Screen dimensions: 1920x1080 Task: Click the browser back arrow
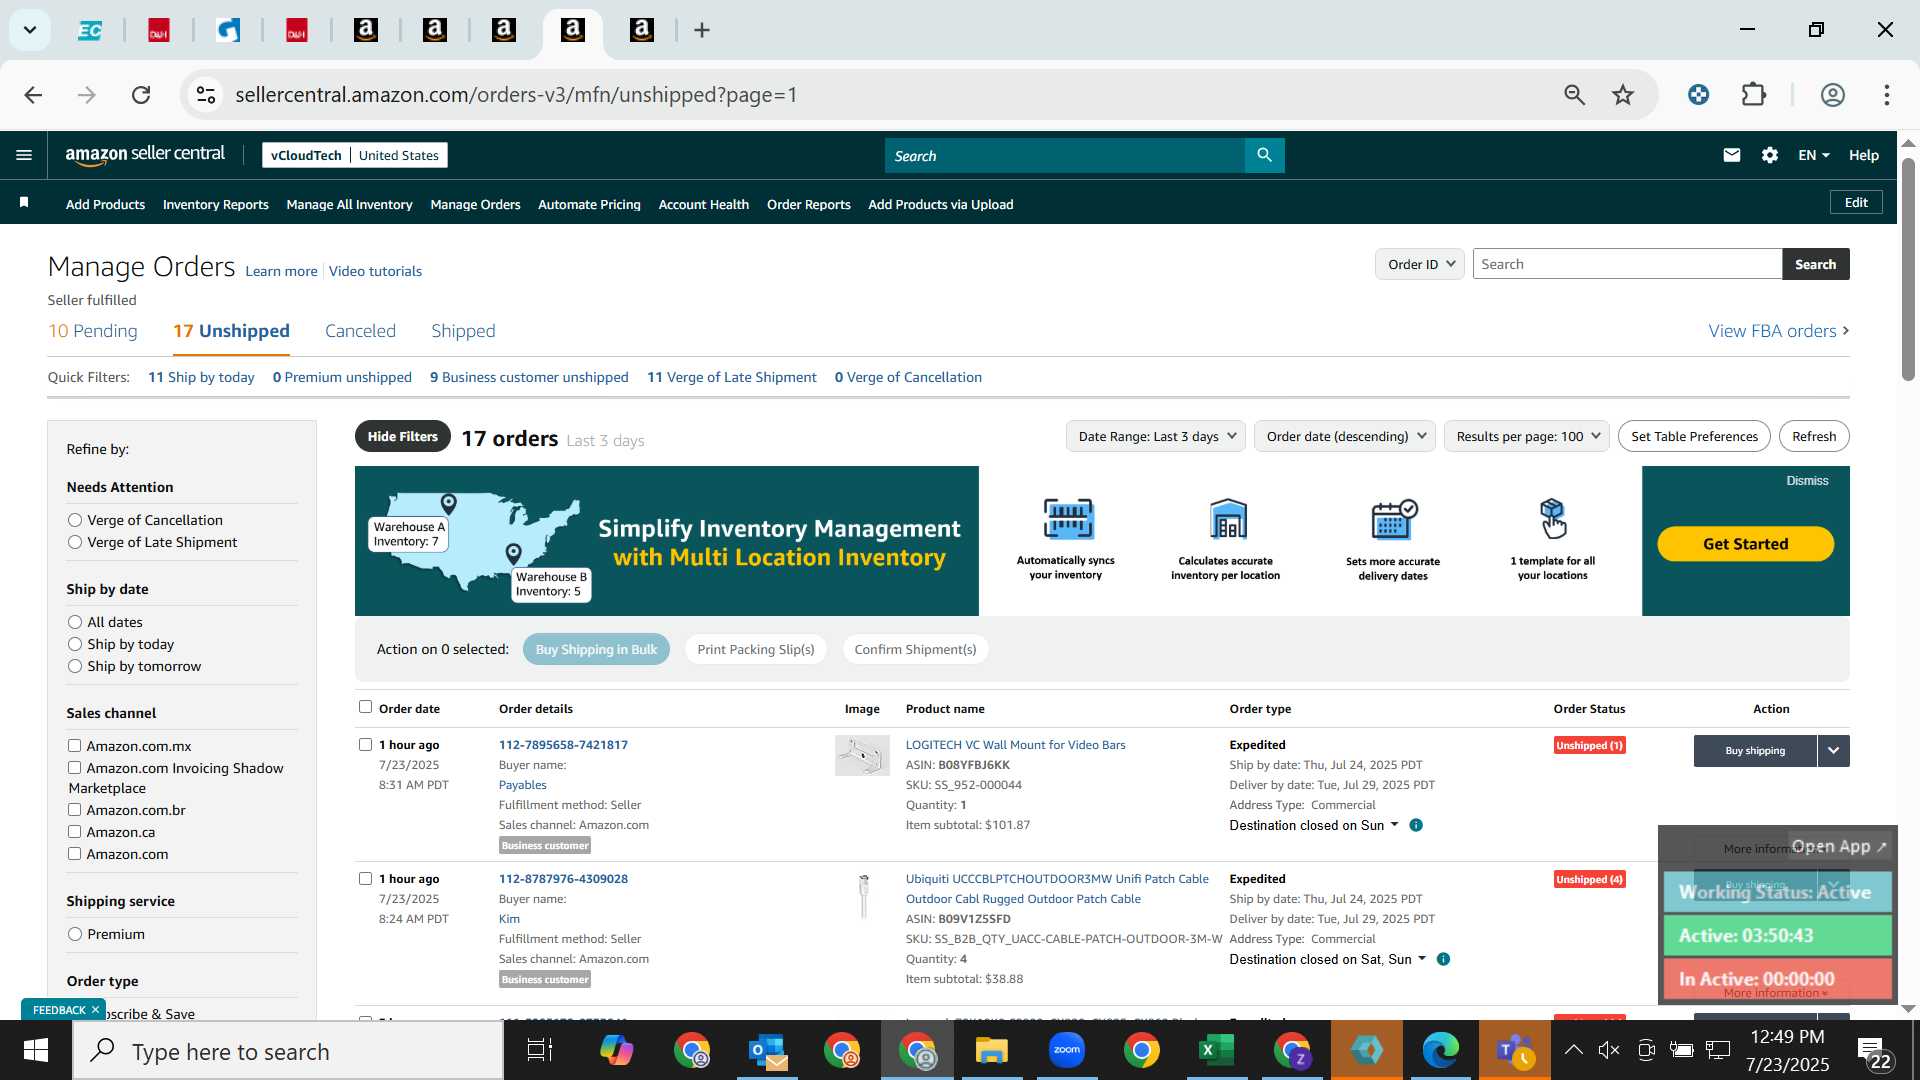click(33, 95)
